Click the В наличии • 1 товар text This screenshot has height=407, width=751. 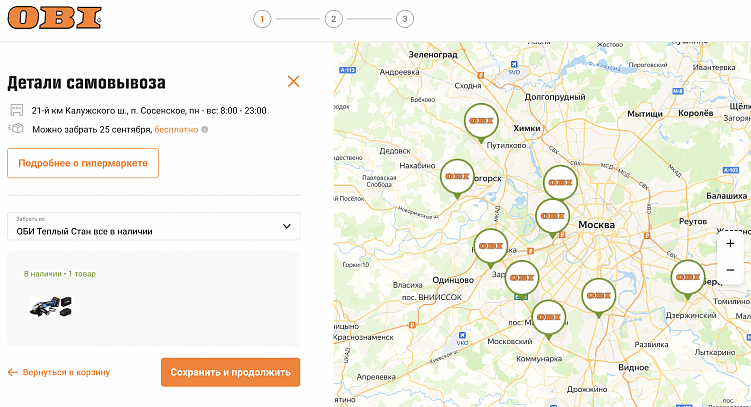[x=60, y=274]
